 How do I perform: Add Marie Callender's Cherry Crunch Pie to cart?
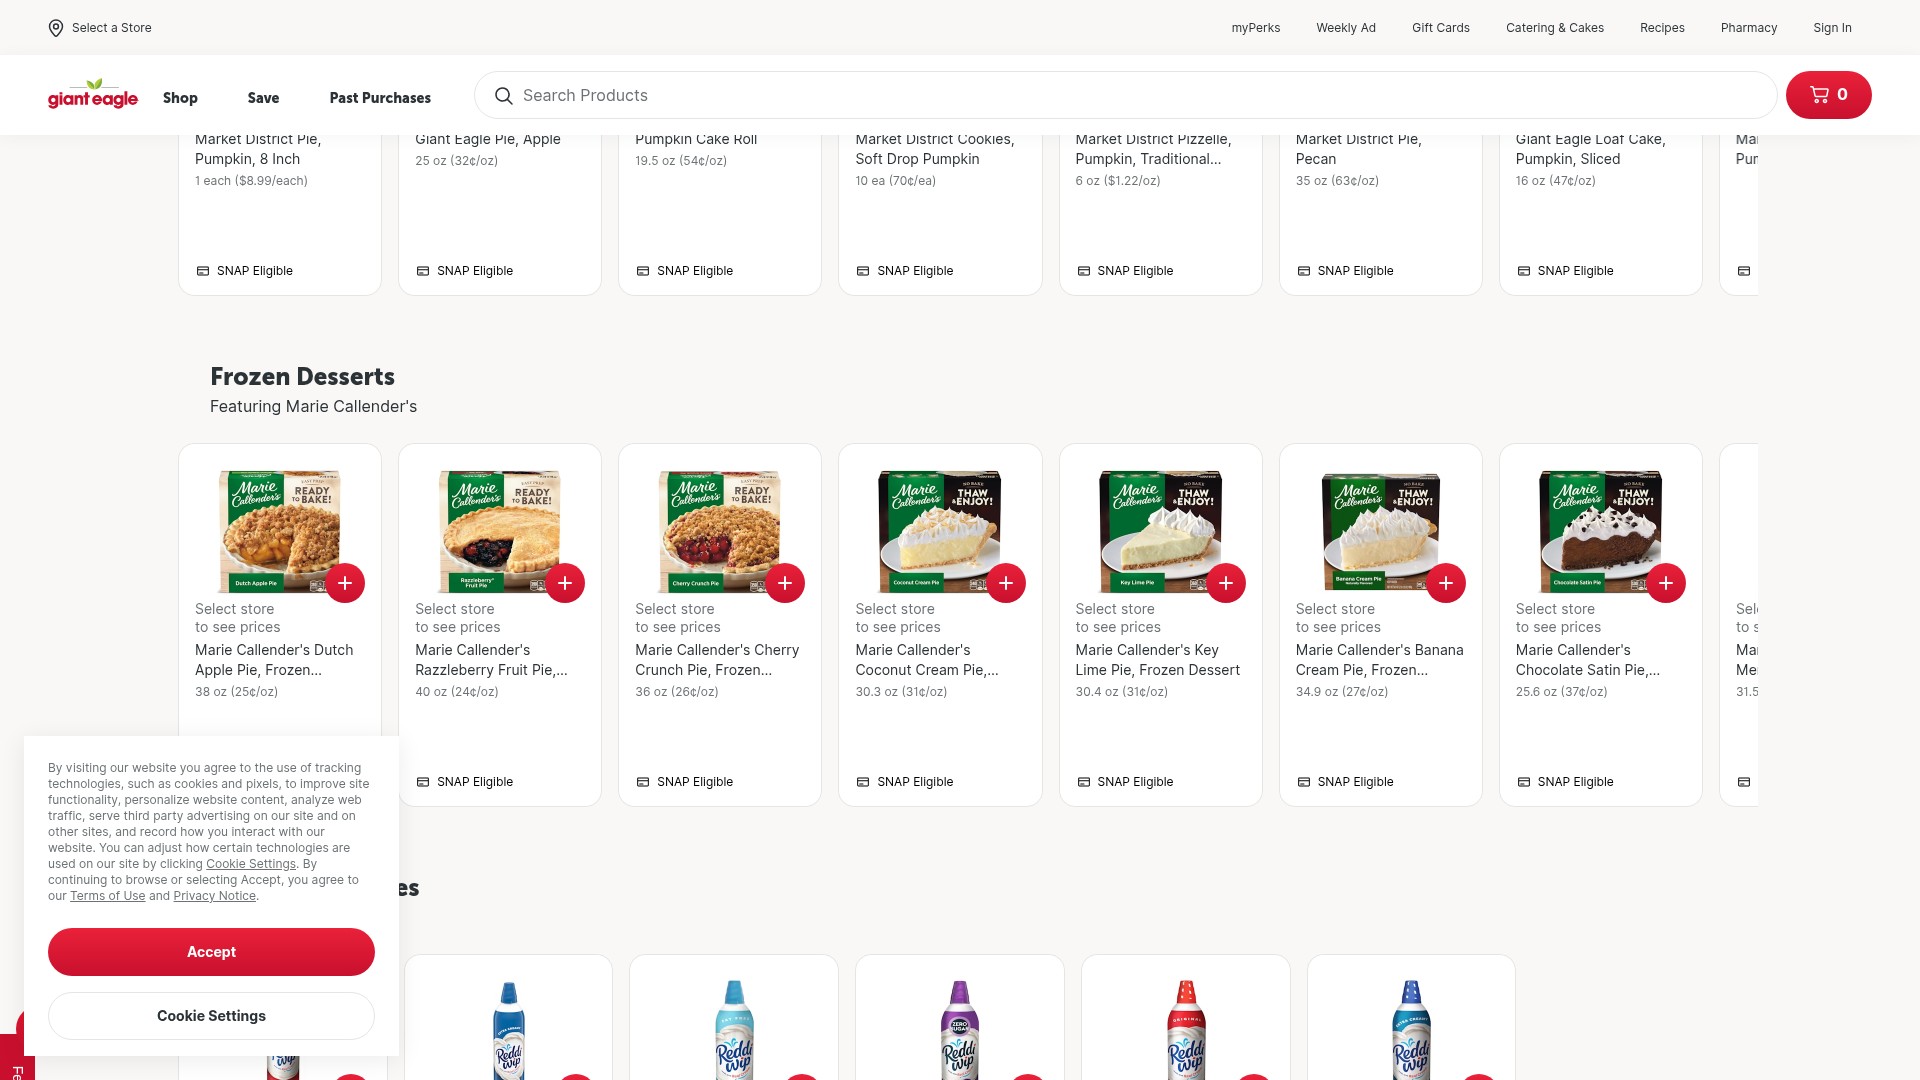click(x=785, y=583)
